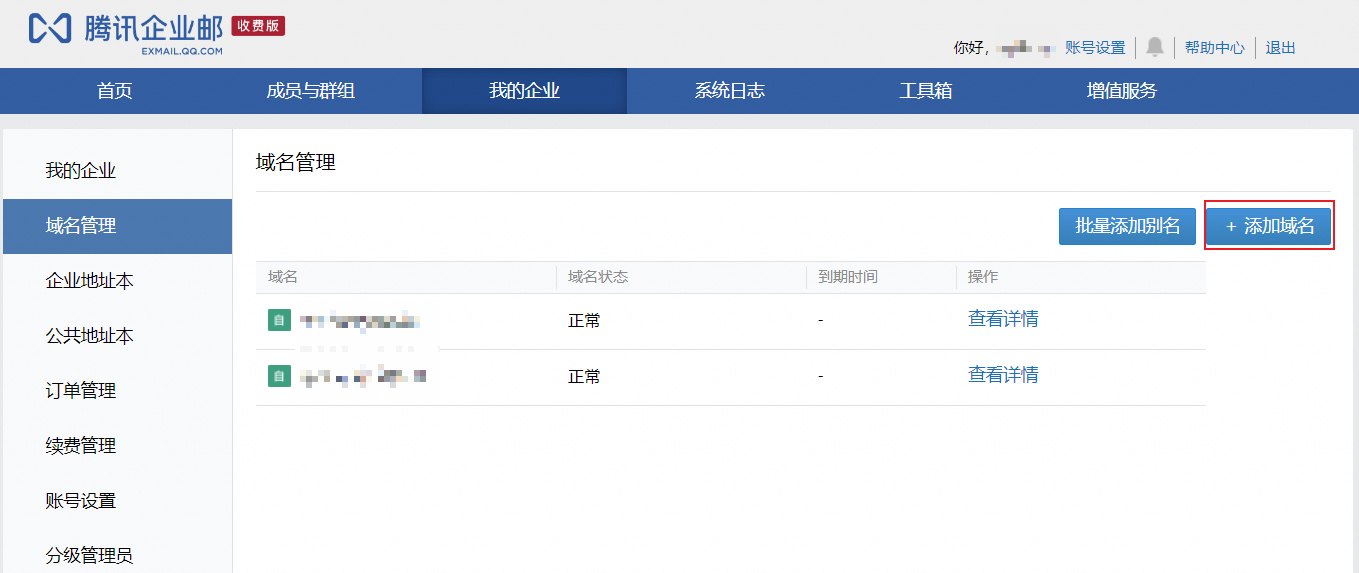1359x573 pixels.
Task: Open 续费管理 from the sidebar
Action: tap(80, 446)
